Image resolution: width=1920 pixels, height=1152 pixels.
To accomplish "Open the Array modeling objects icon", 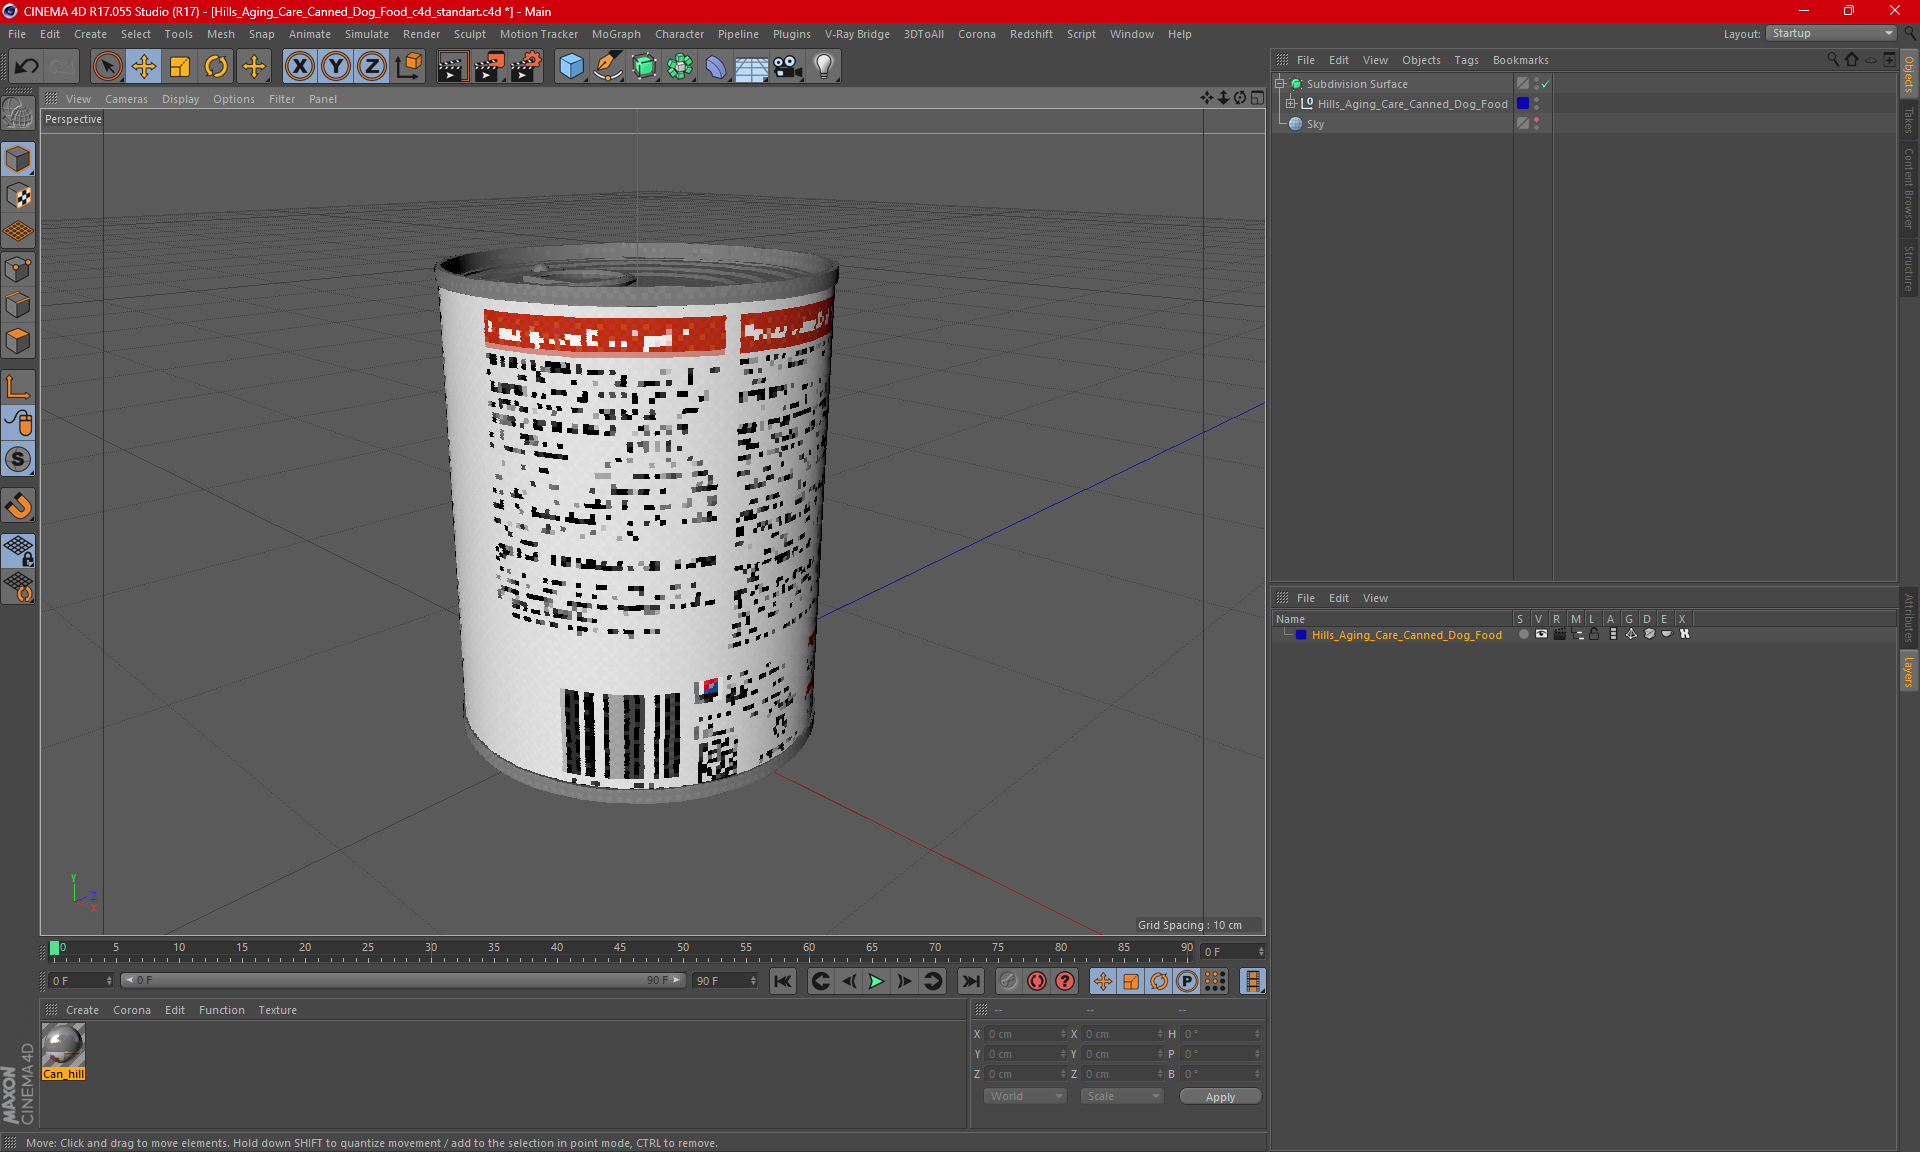I will (680, 67).
